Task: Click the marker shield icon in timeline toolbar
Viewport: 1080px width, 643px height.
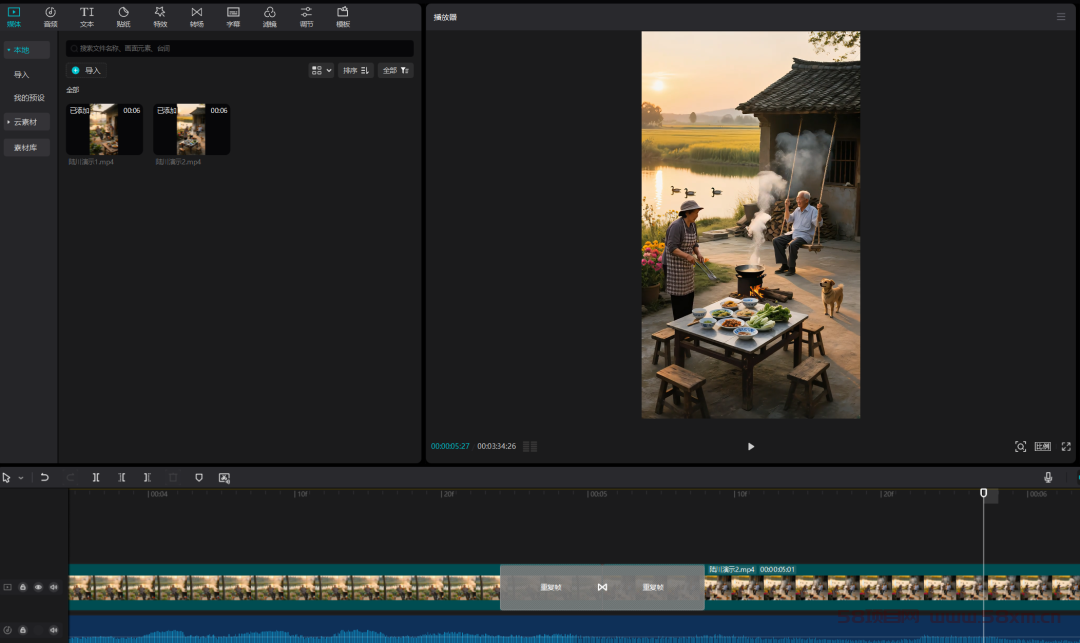Action: click(x=198, y=478)
